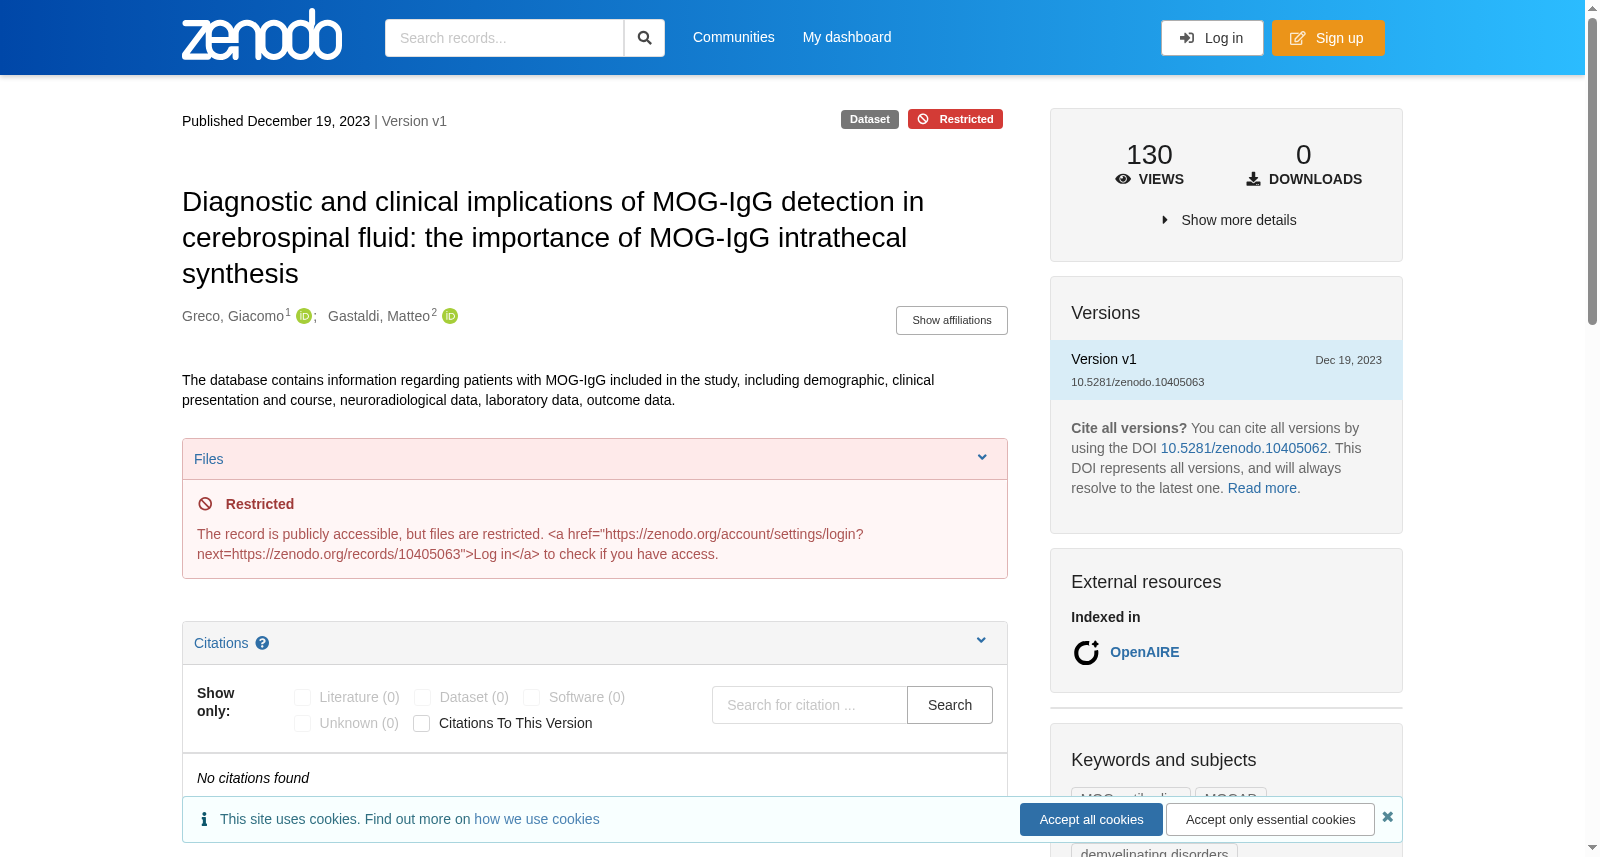This screenshot has width=1600, height=857.
Task: Click the Dataset badge
Action: 870,119
